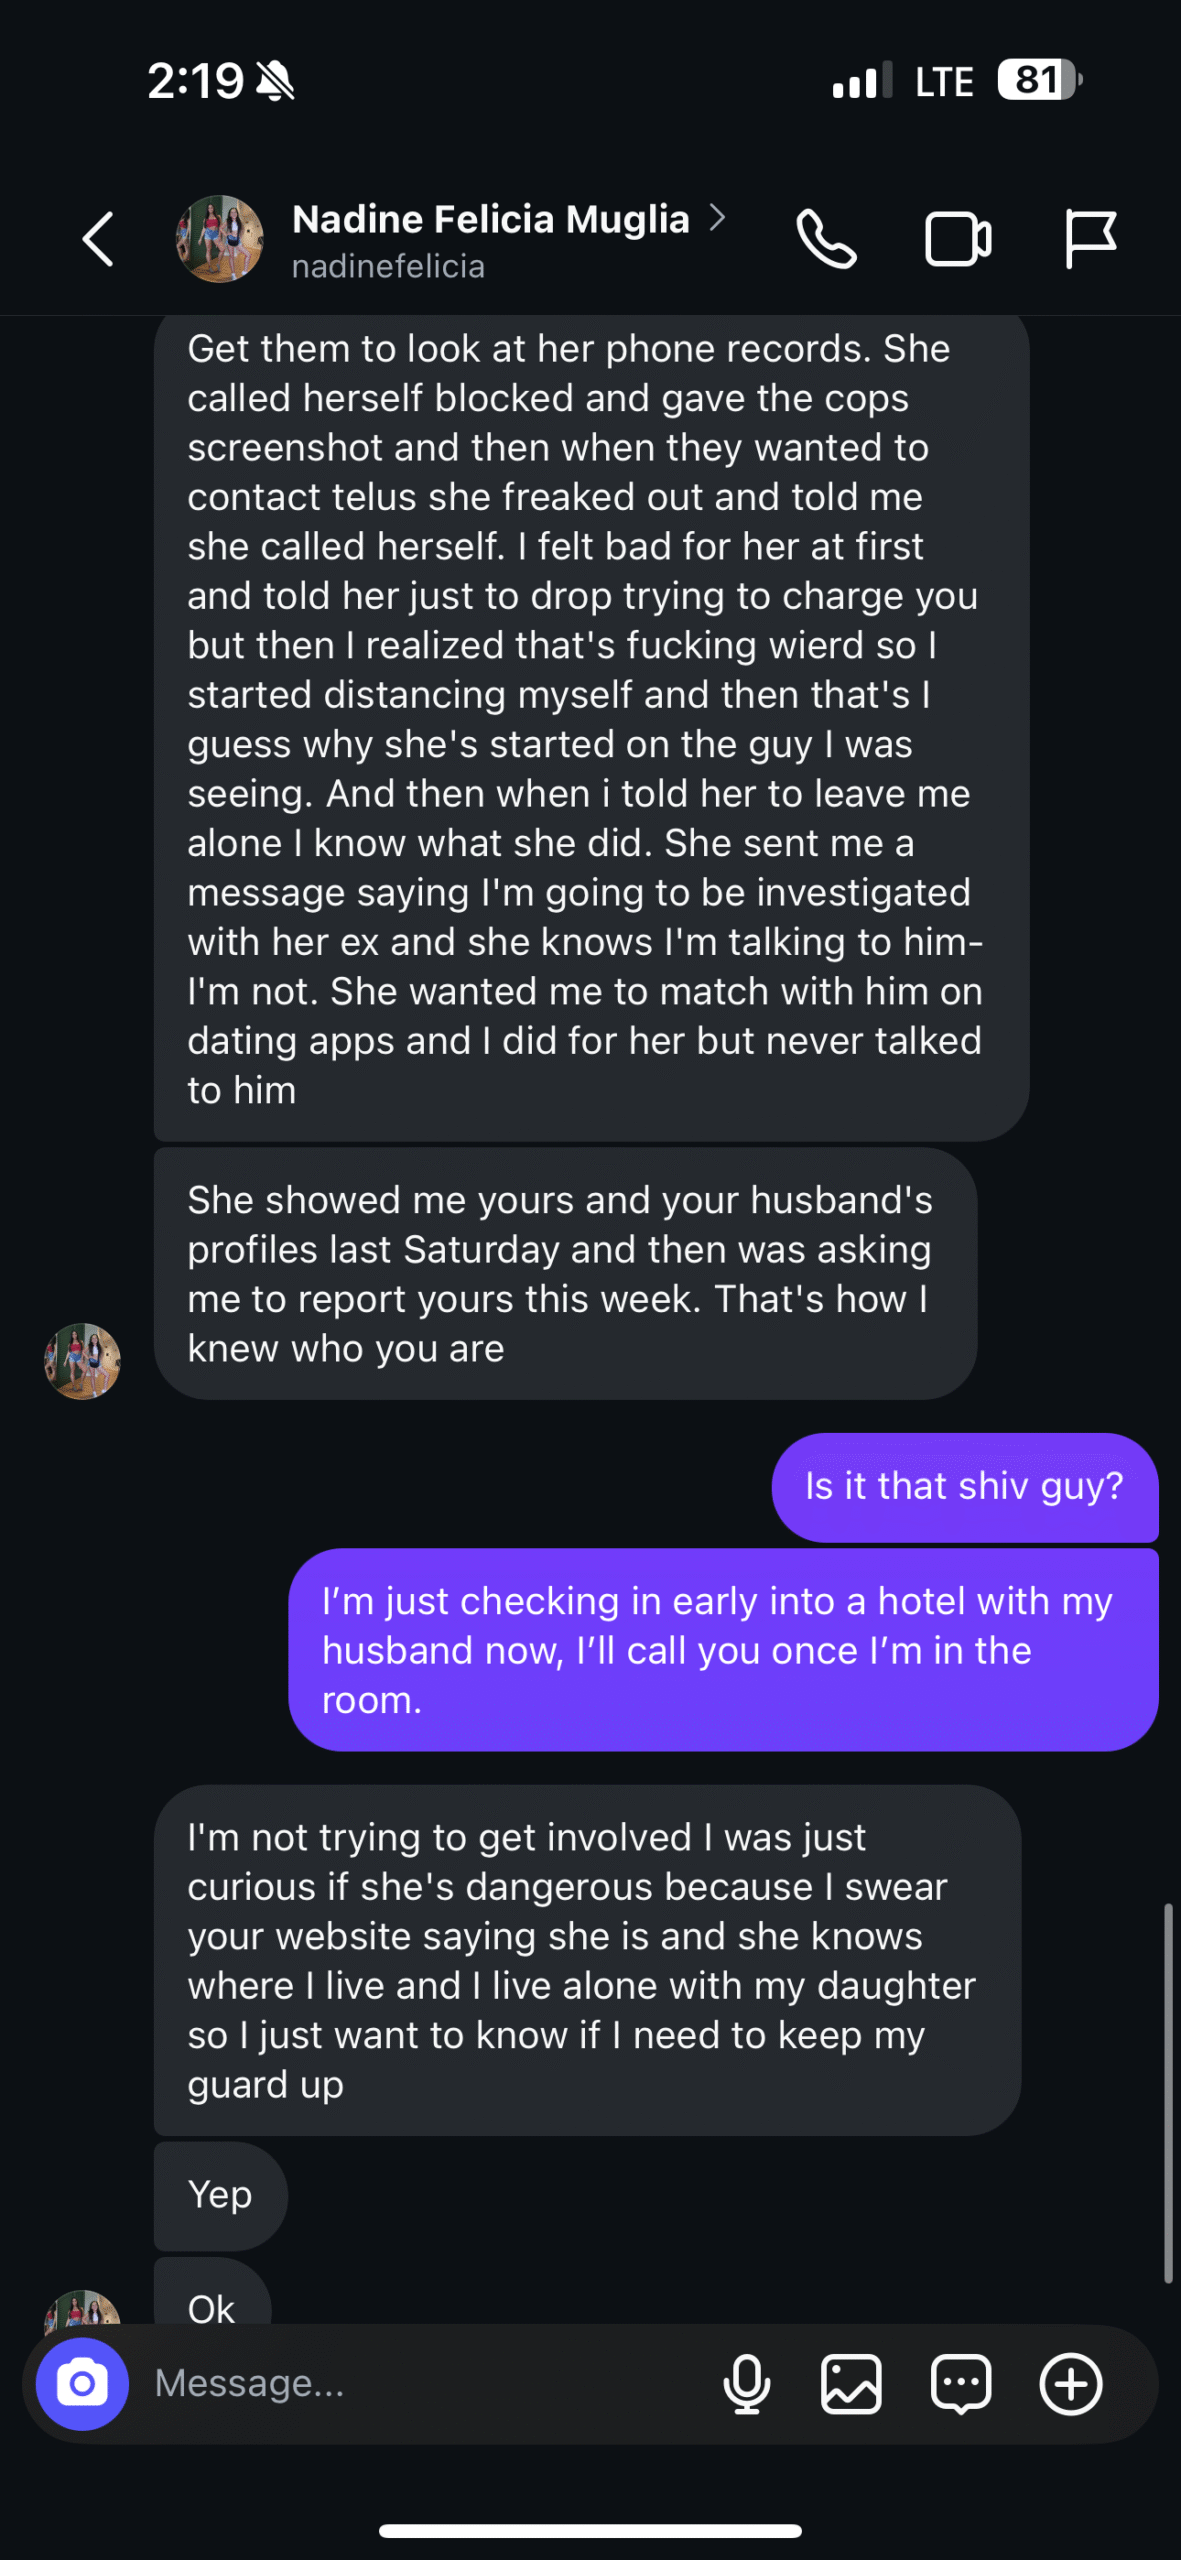
Task: Expand chat details chevron beside name
Action: (x=717, y=218)
